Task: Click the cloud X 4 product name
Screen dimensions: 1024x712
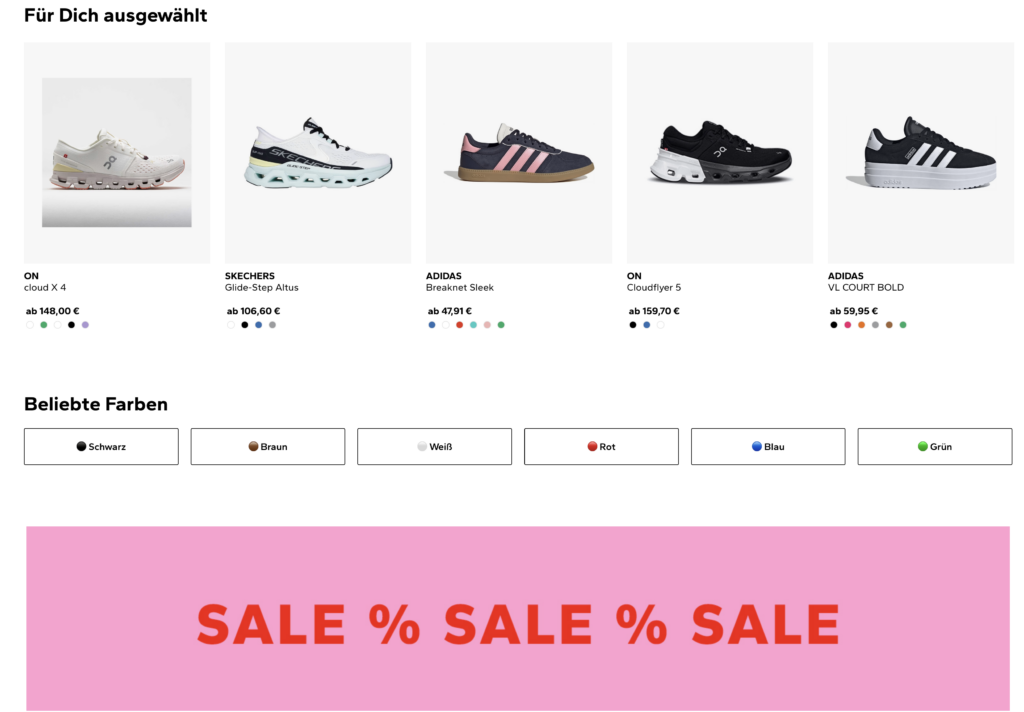Action: tap(45, 288)
